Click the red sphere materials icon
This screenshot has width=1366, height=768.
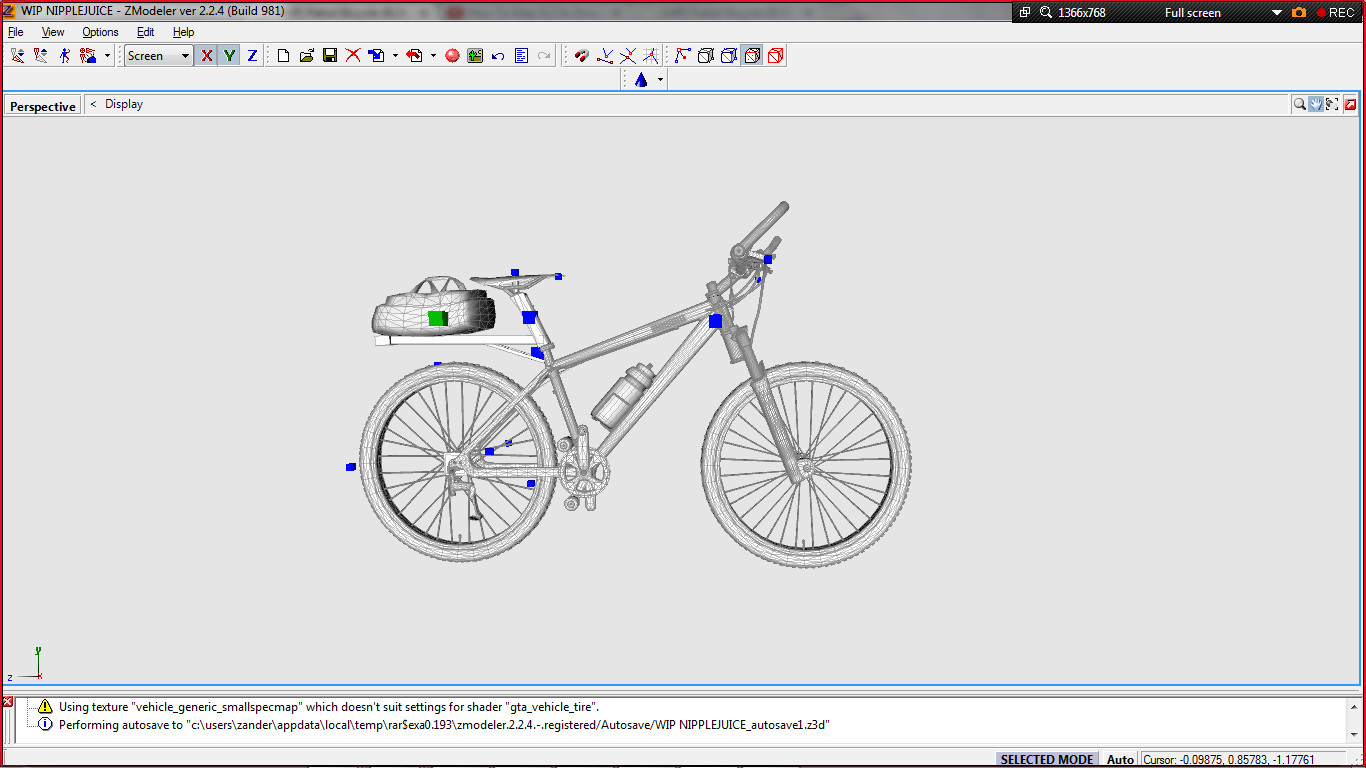coord(452,56)
